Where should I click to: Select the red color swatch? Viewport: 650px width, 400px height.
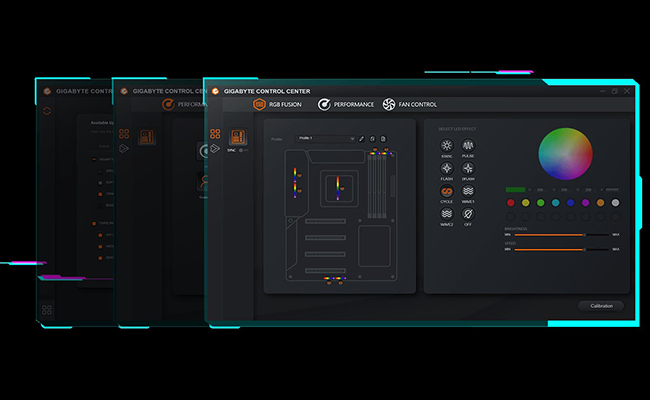(x=511, y=203)
